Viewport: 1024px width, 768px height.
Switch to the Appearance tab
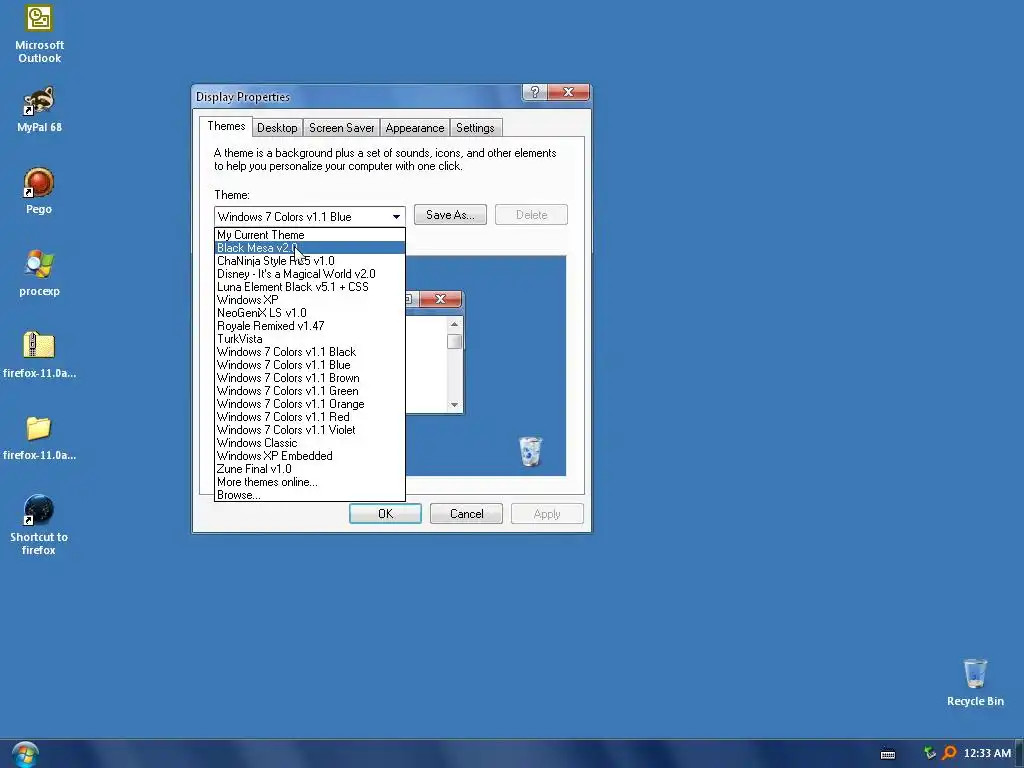click(x=415, y=128)
